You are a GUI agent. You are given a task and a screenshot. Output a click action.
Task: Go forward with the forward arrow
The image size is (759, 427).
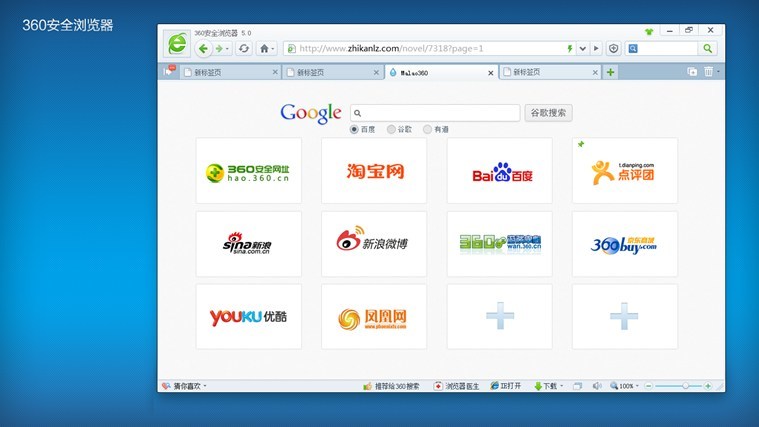point(219,48)
